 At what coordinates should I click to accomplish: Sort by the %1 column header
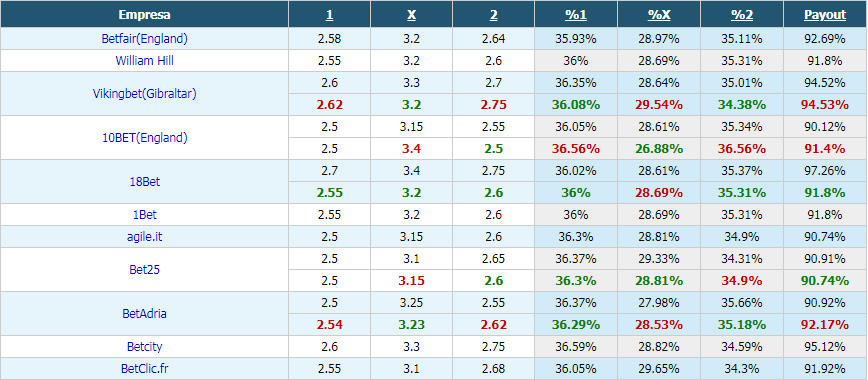pos(576,15)
